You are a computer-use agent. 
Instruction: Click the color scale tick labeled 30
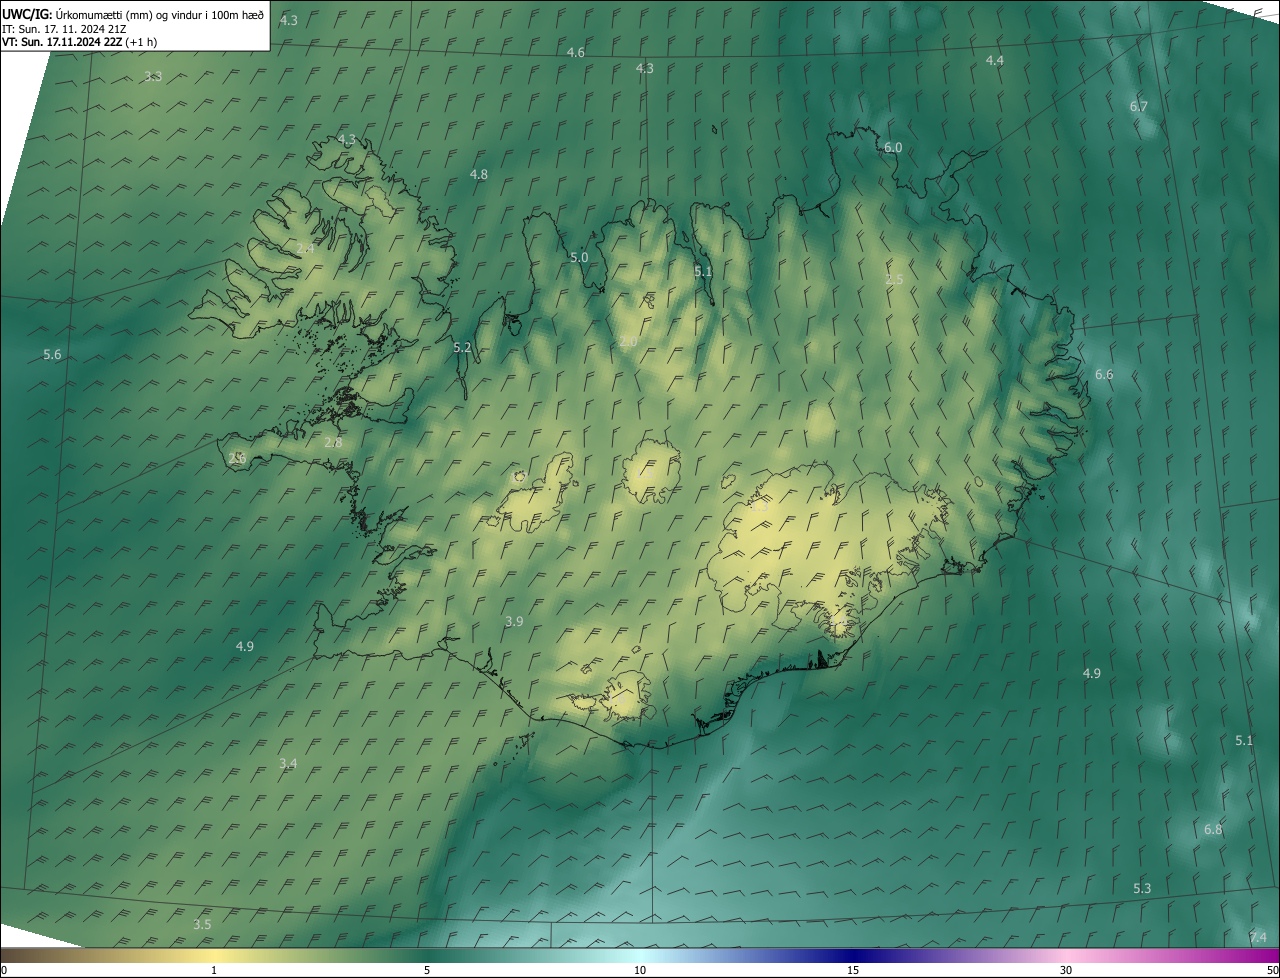[x=1066, y=971]
